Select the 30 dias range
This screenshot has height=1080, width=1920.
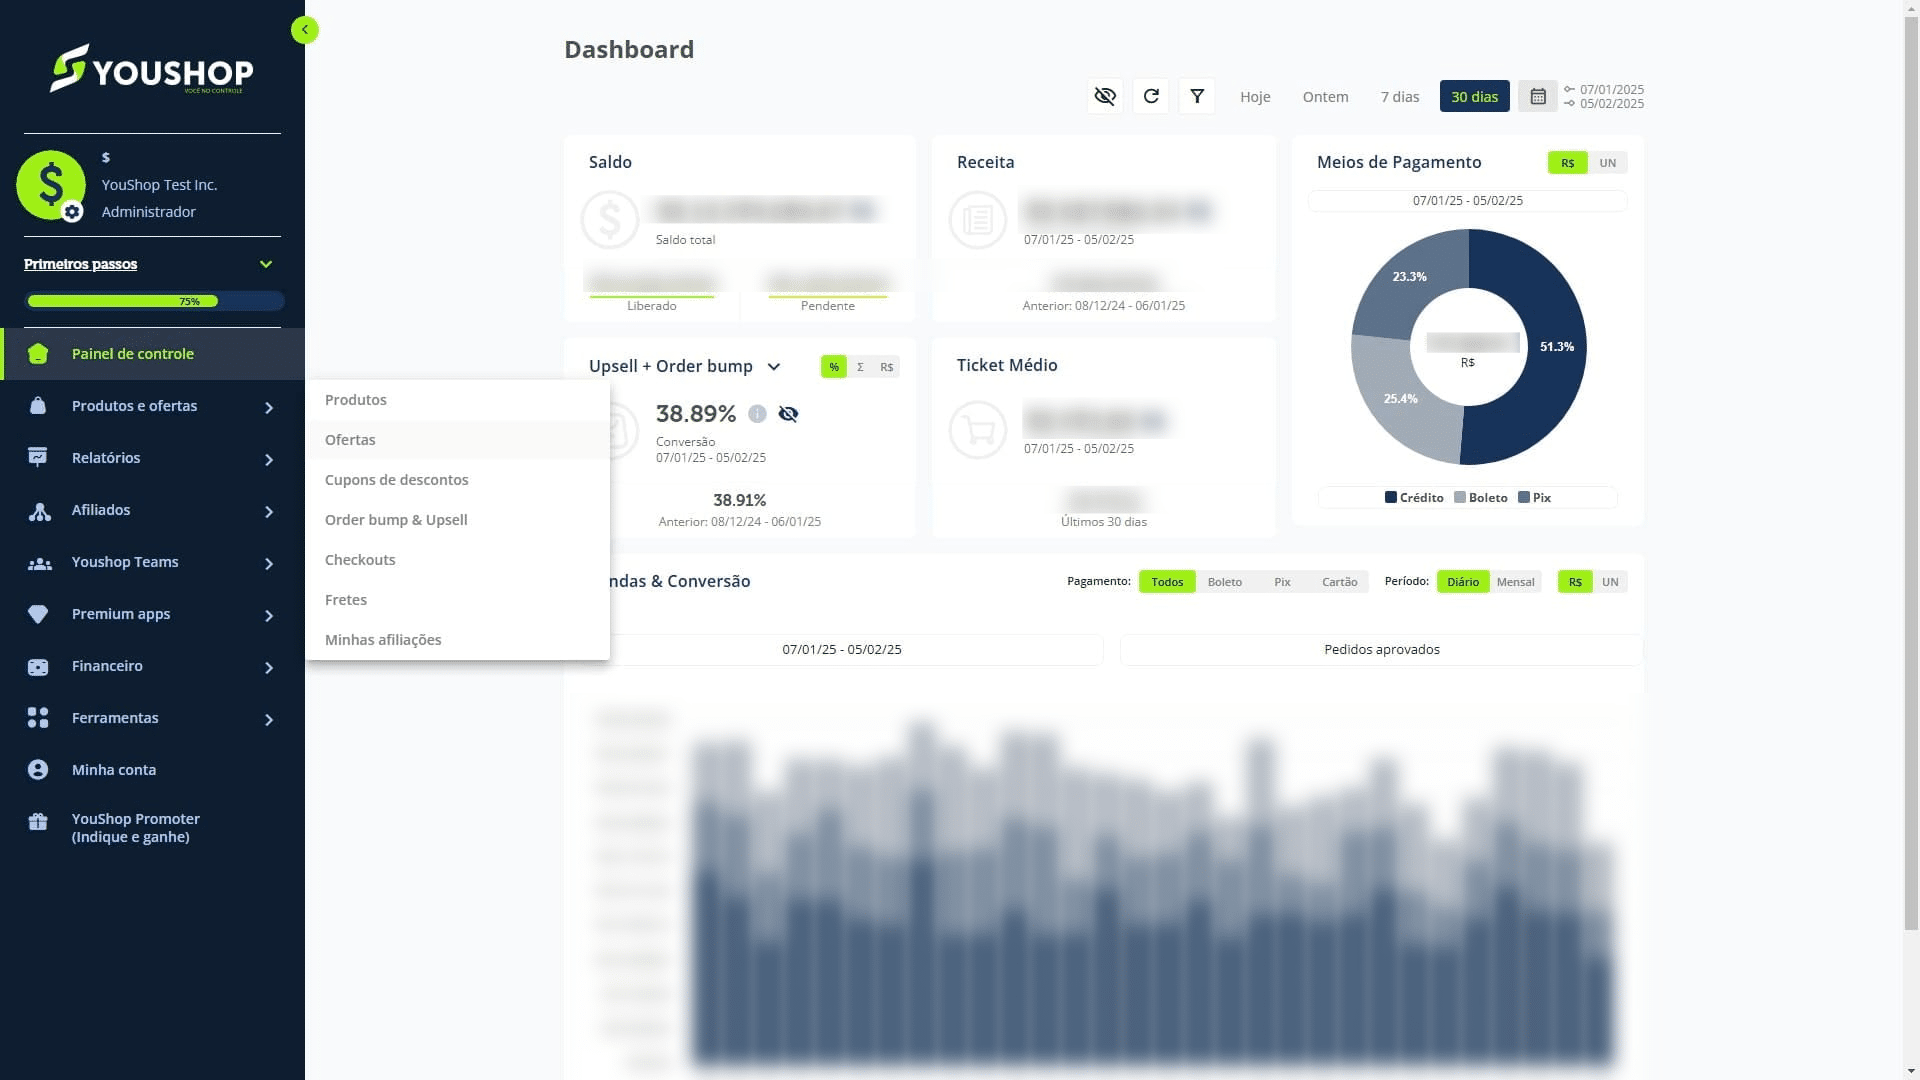point(1475,96)
